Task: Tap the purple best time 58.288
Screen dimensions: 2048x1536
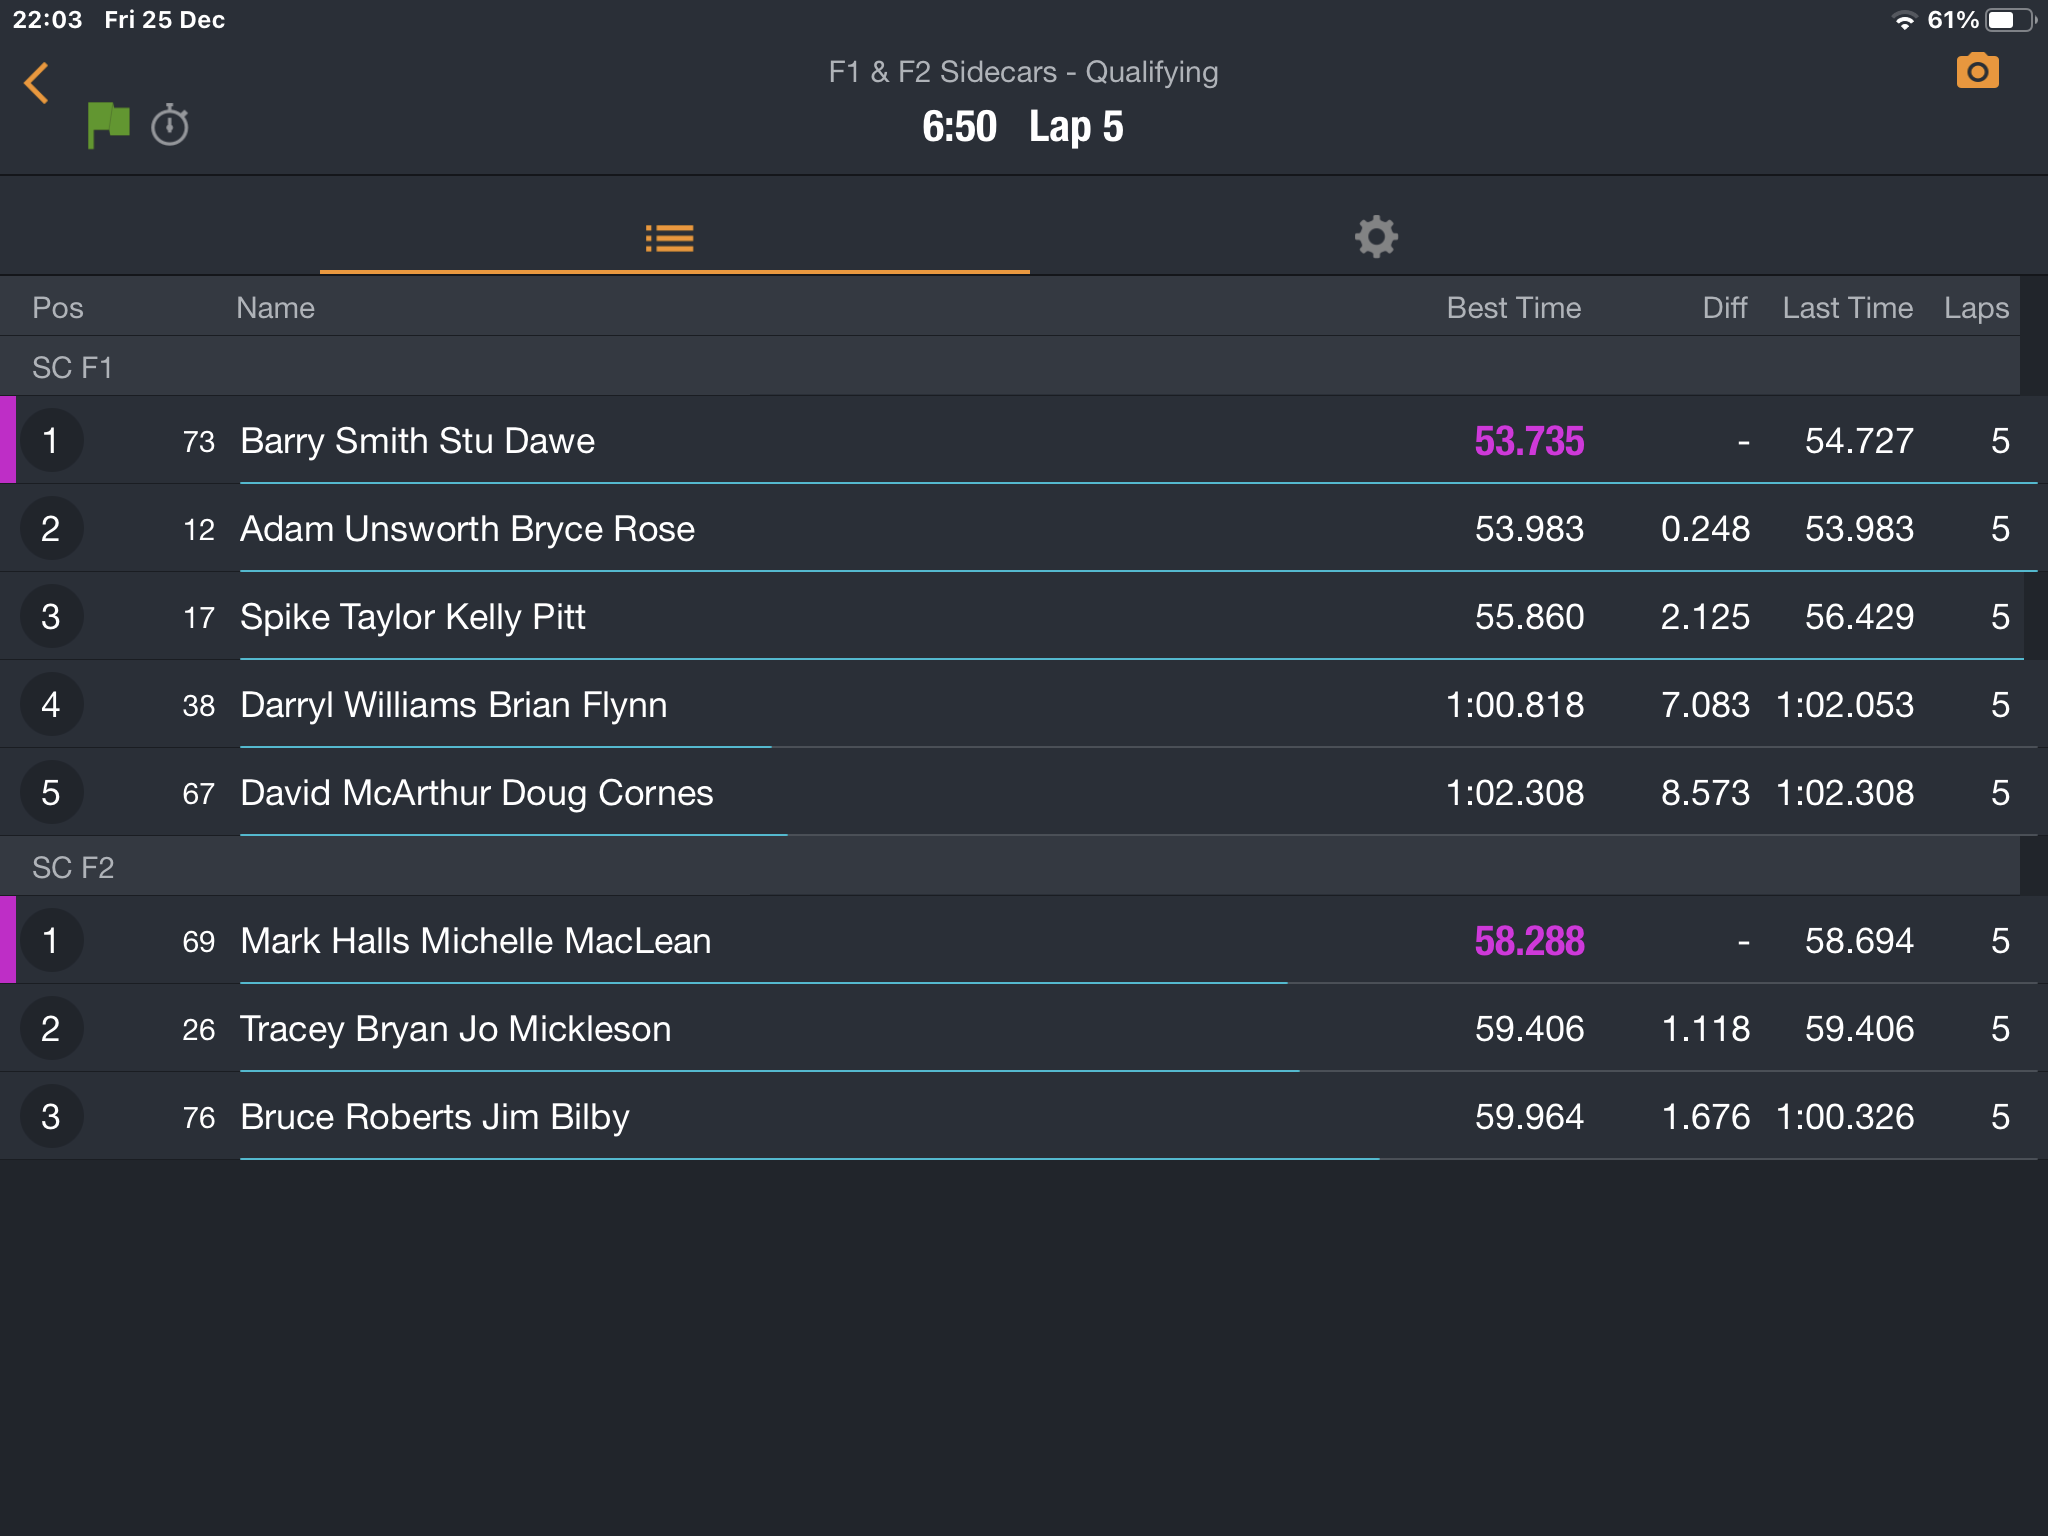Action: pyautogui.click(x=1529, y=941)
